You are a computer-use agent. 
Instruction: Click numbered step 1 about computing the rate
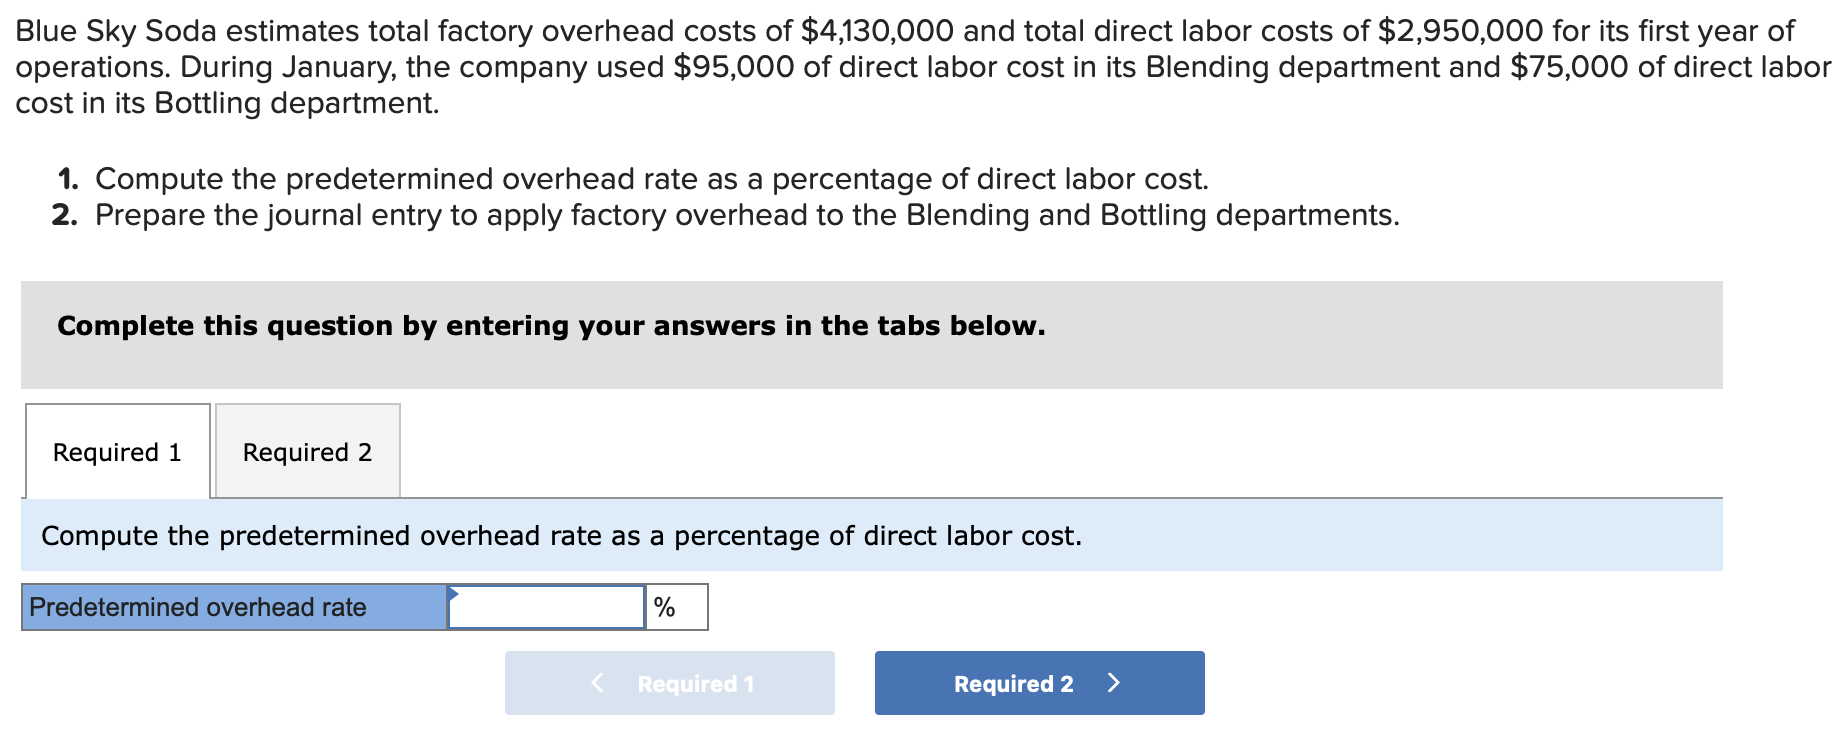point(651,179)
